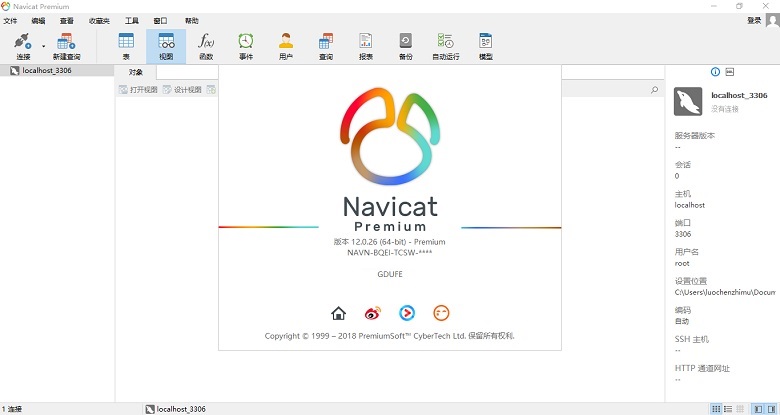
Task: Click the Login (登录) button
Action: 754,20
